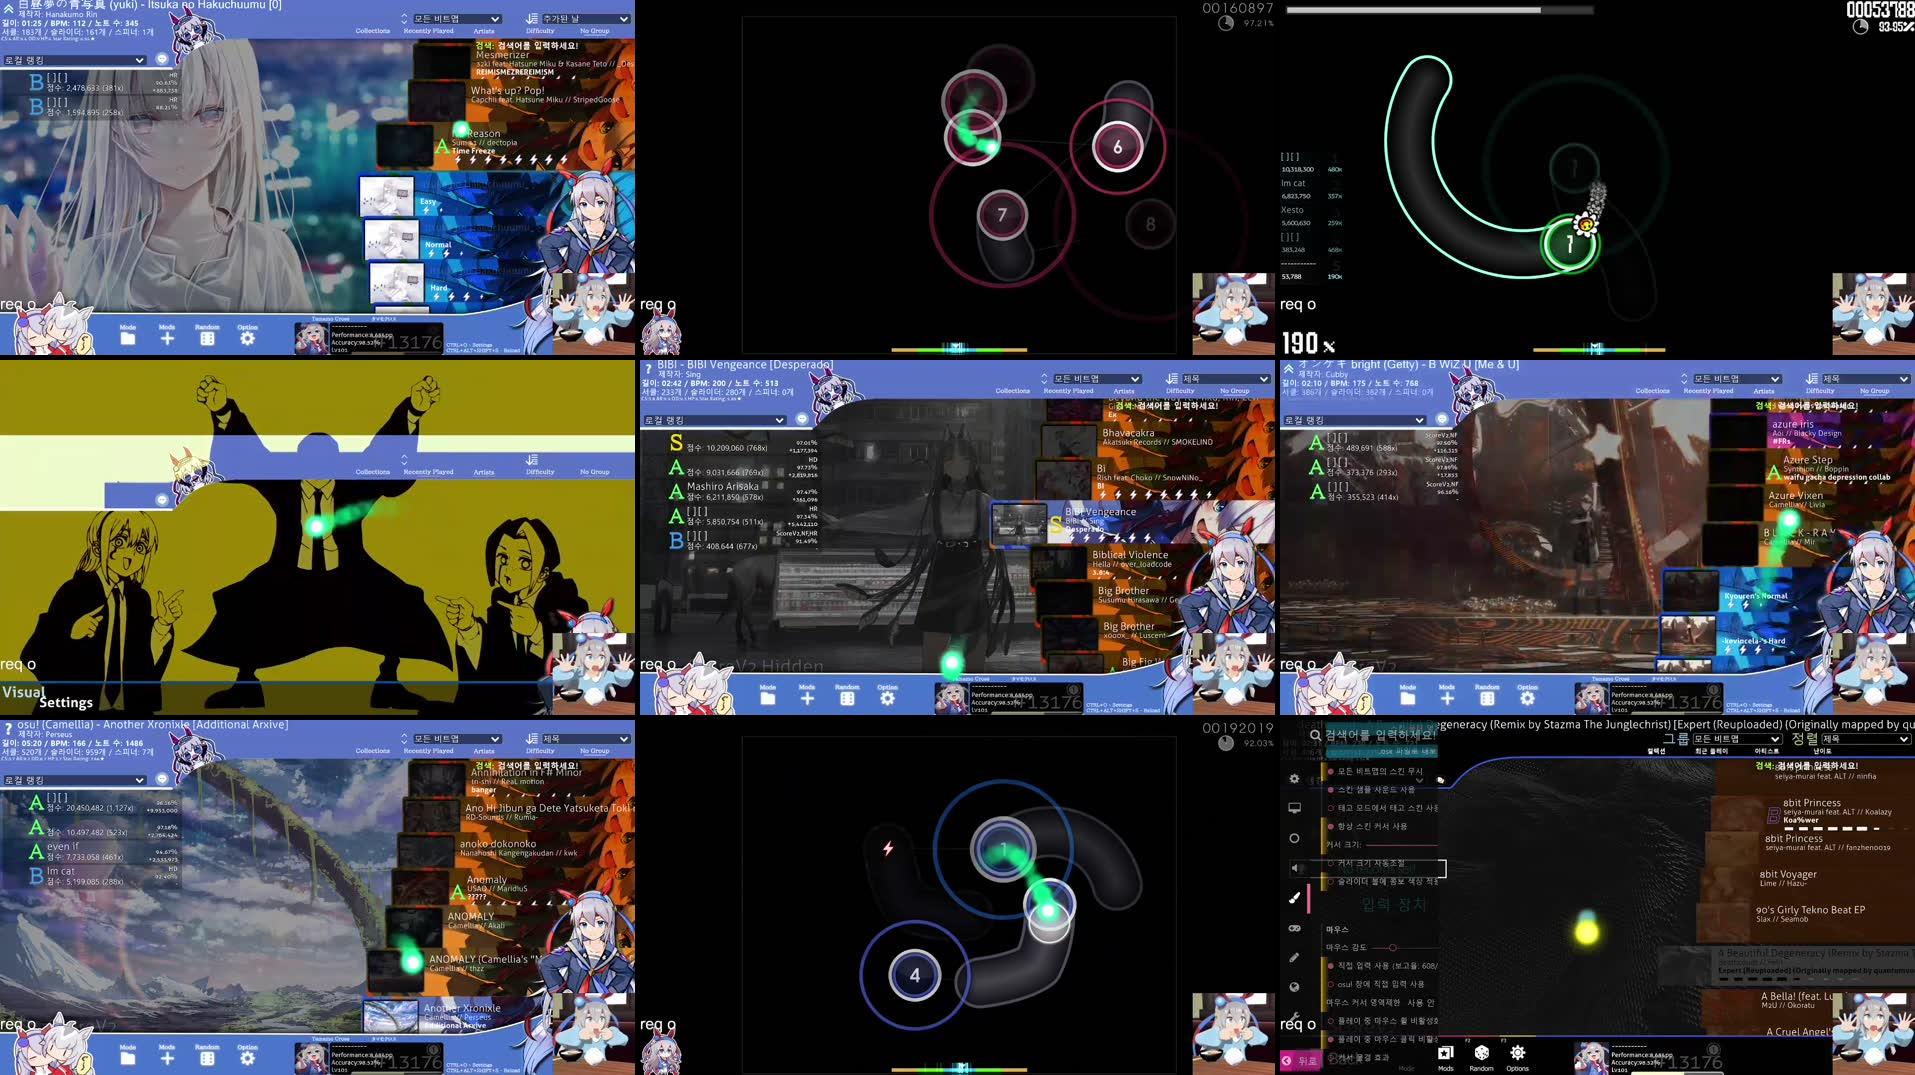Open Mods plus icon in Itsuka no Hakuchuumu panel
The height and width of the screenshot is (1075, 1915).
pyautogui.click(x=167, y=338)
